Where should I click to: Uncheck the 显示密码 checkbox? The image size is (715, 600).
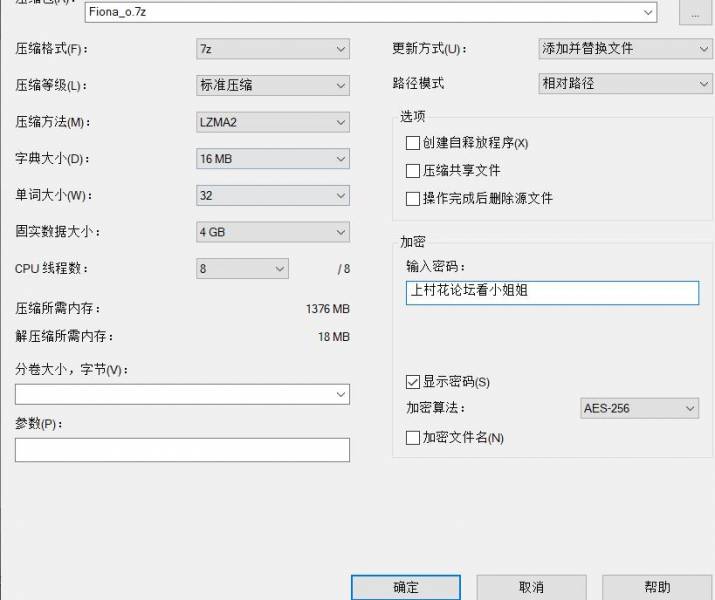pos(413,382)
